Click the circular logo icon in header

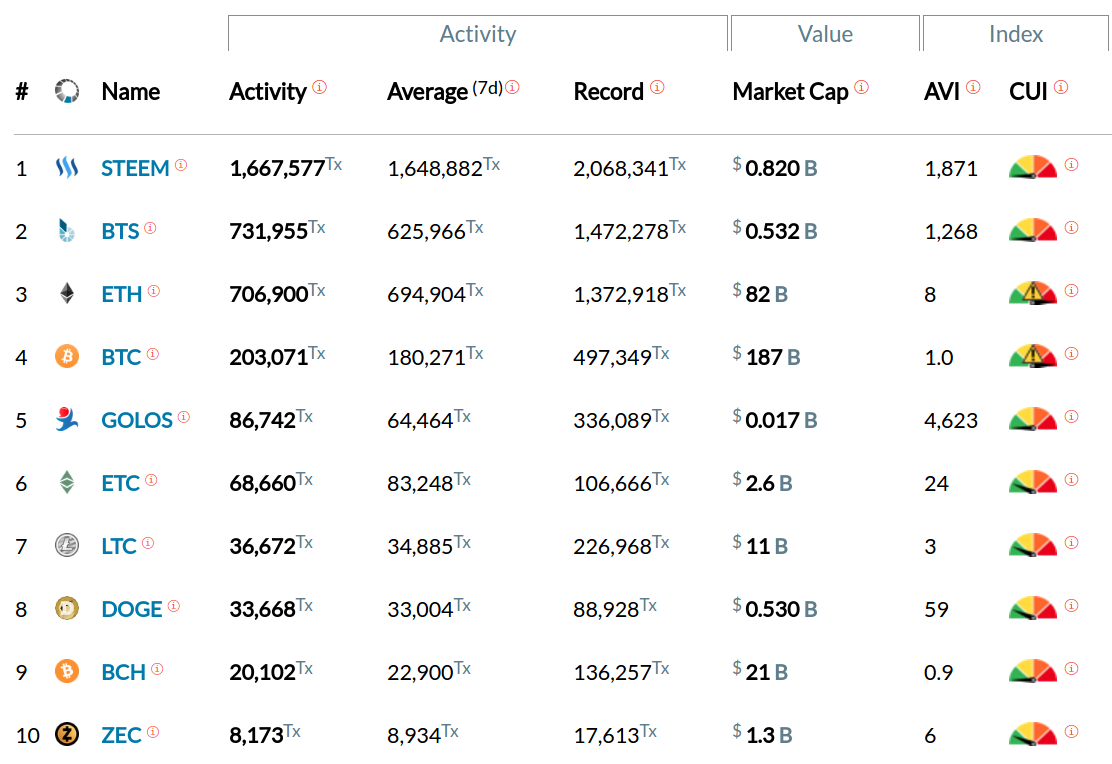click(x=67, y=91)
